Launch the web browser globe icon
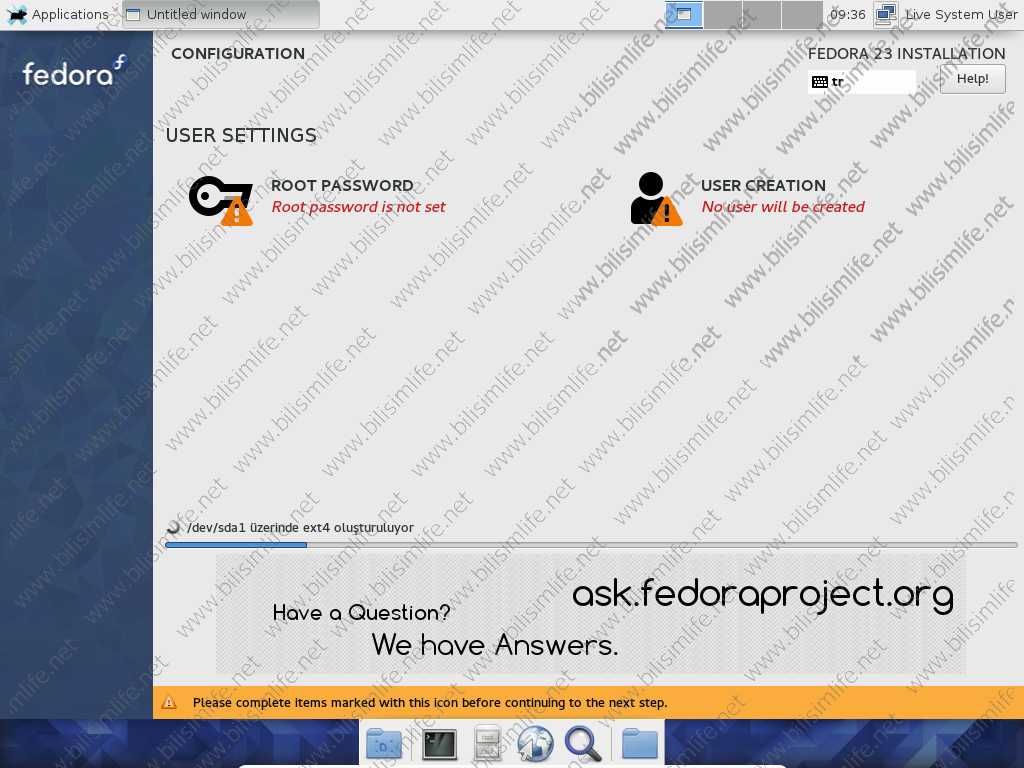 pyautogui.click(x=535, y=744)
